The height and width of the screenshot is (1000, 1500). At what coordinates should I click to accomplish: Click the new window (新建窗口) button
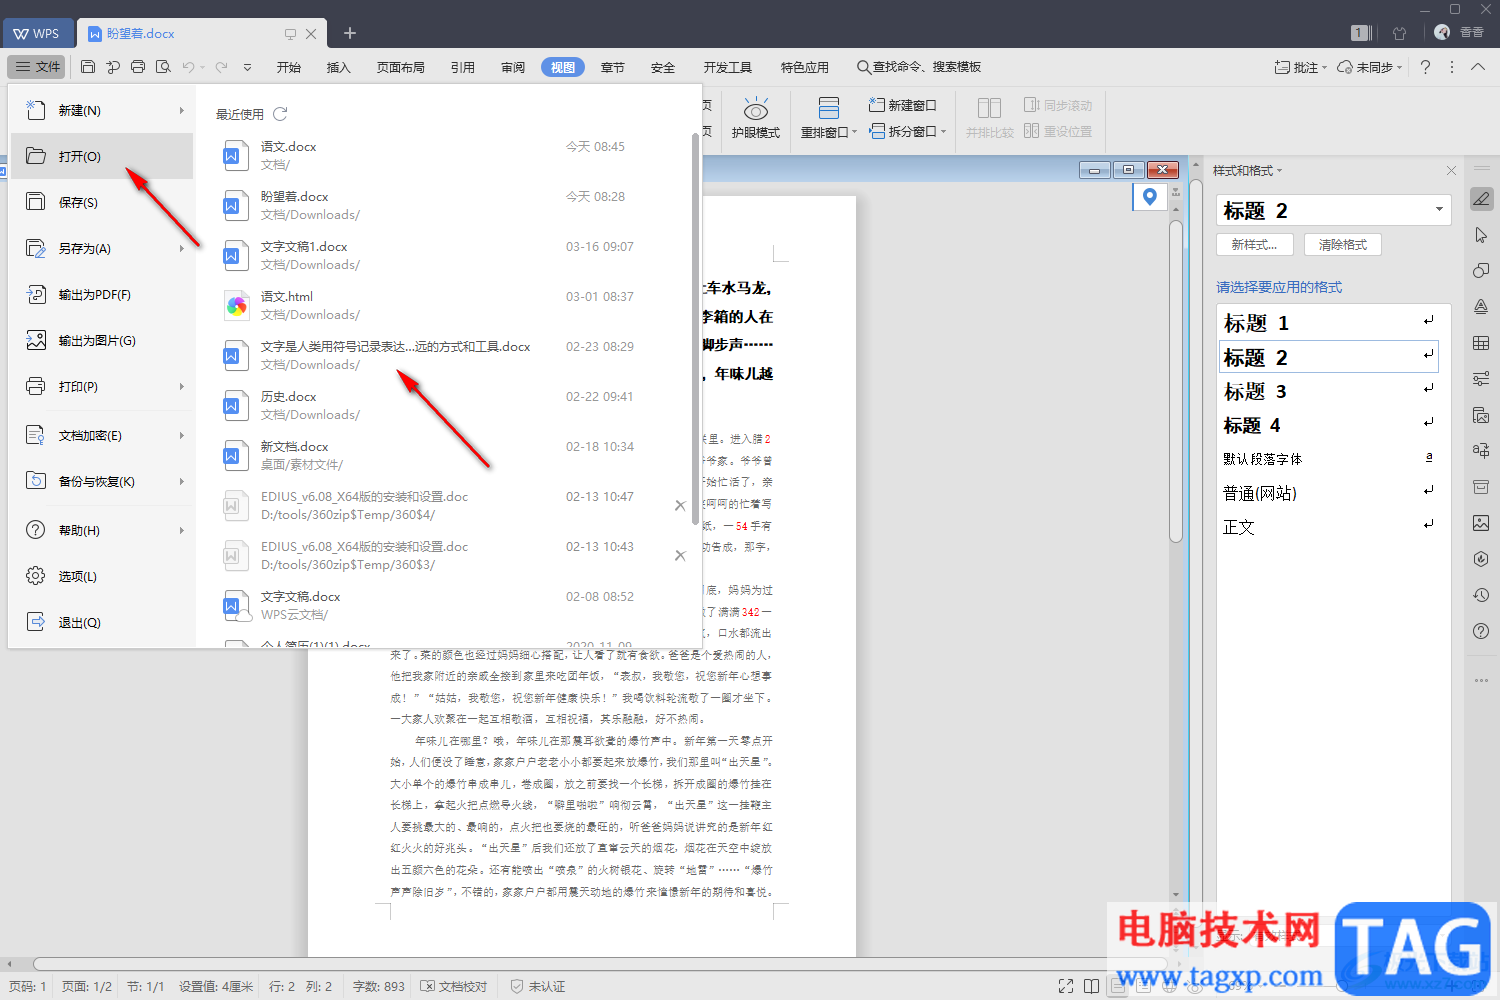coord(902,105)
